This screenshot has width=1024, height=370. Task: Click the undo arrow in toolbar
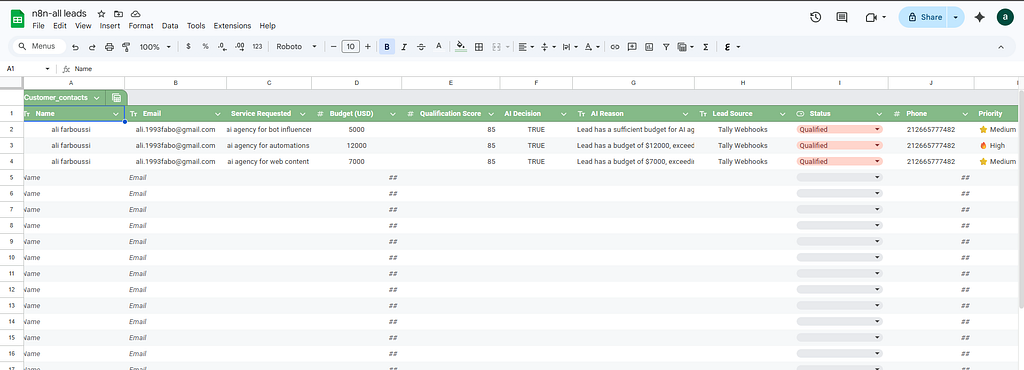click(x=76, y=47)
